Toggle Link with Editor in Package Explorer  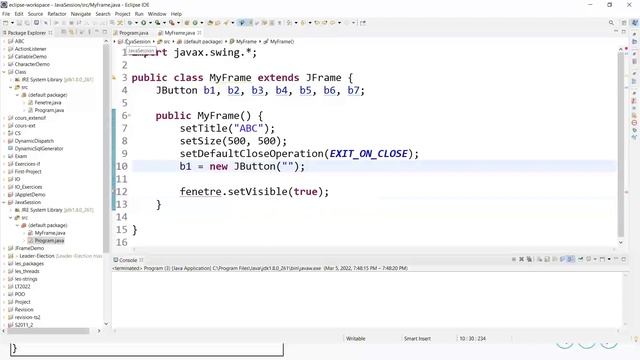71,32
